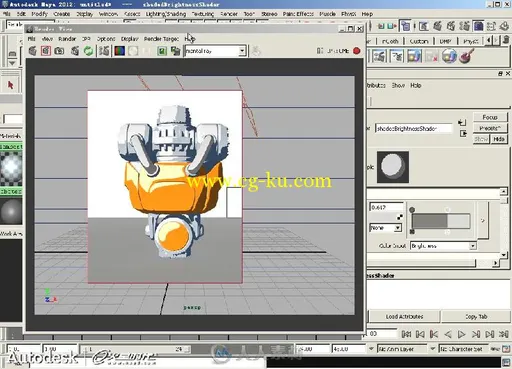Click the toolbox collapse down arrow
The height and width of the screenshot is (369, 512).
coord(12,63)
